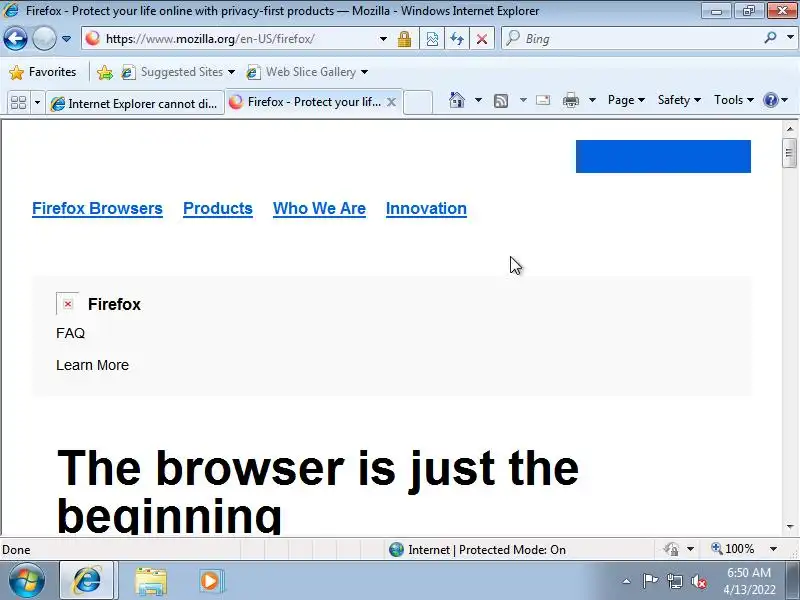Expand the address bar autocomplete dropdown
The width and height of the screenshot is (800, 600).
click(383, 39)
